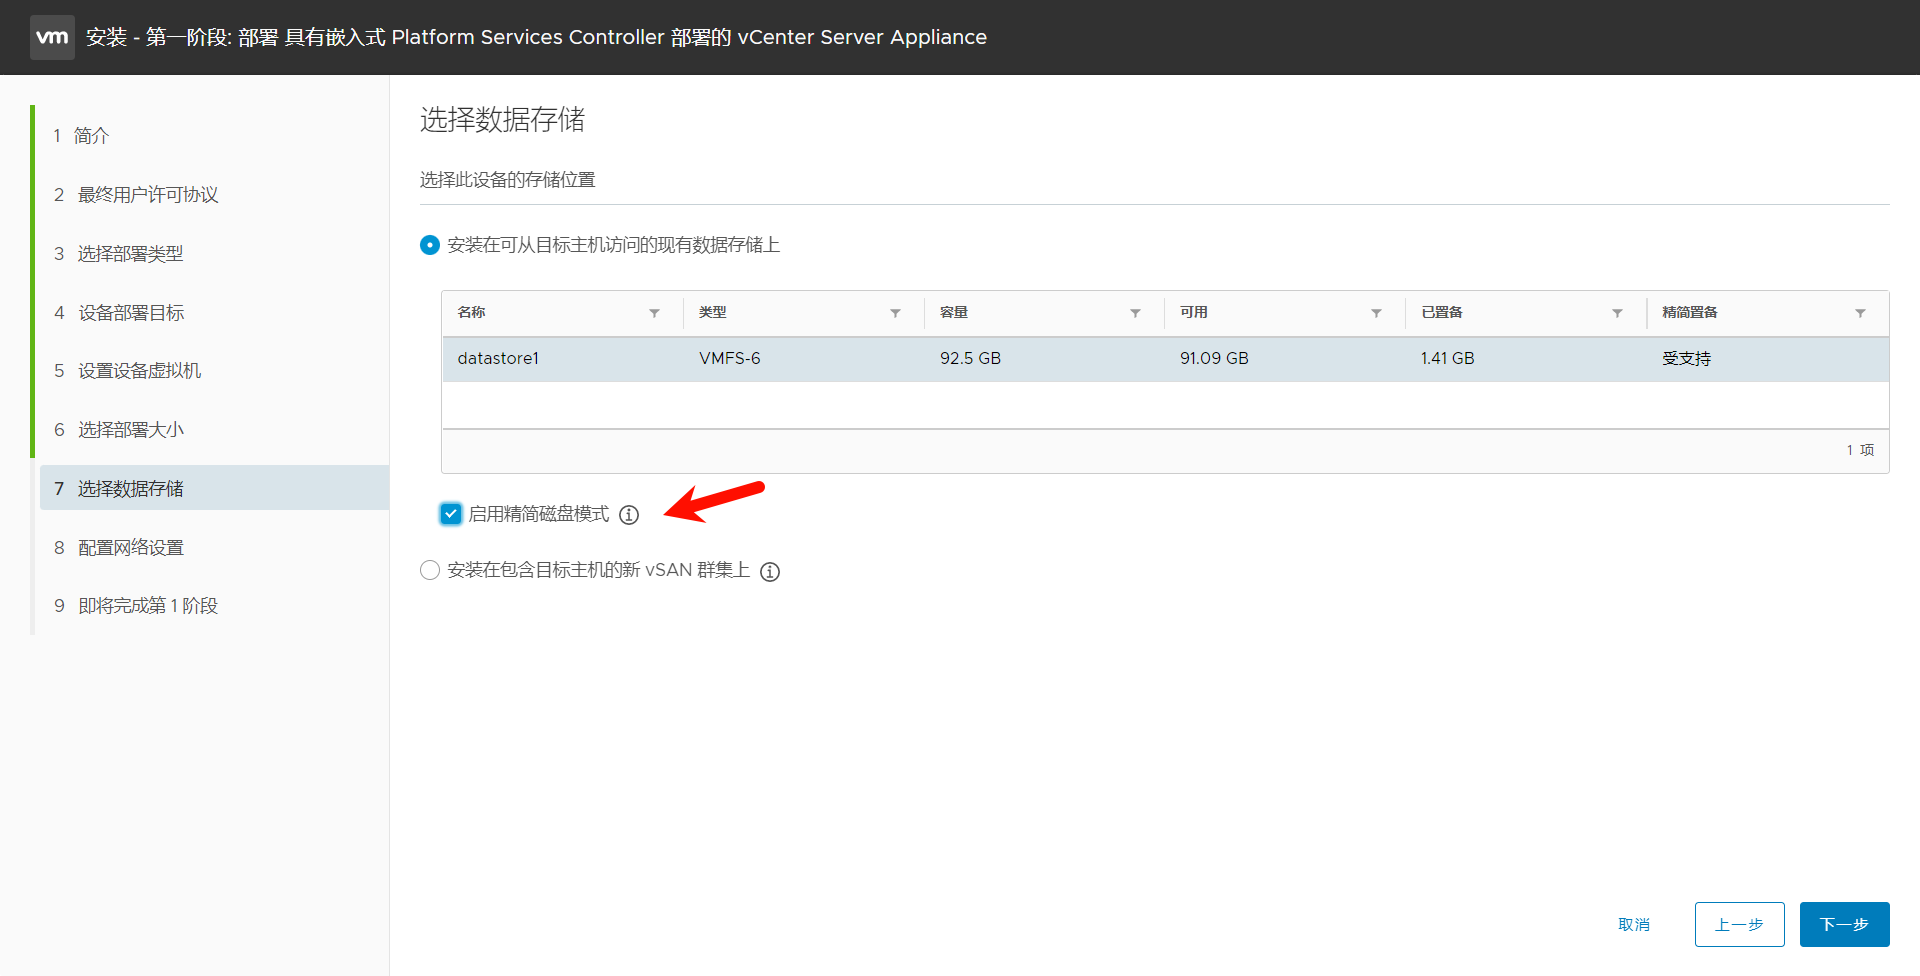Uncheck the 启用精简磁盘模式 checkbox
The height and width of the screenshot is (976, 1920).
pos(451,514)
